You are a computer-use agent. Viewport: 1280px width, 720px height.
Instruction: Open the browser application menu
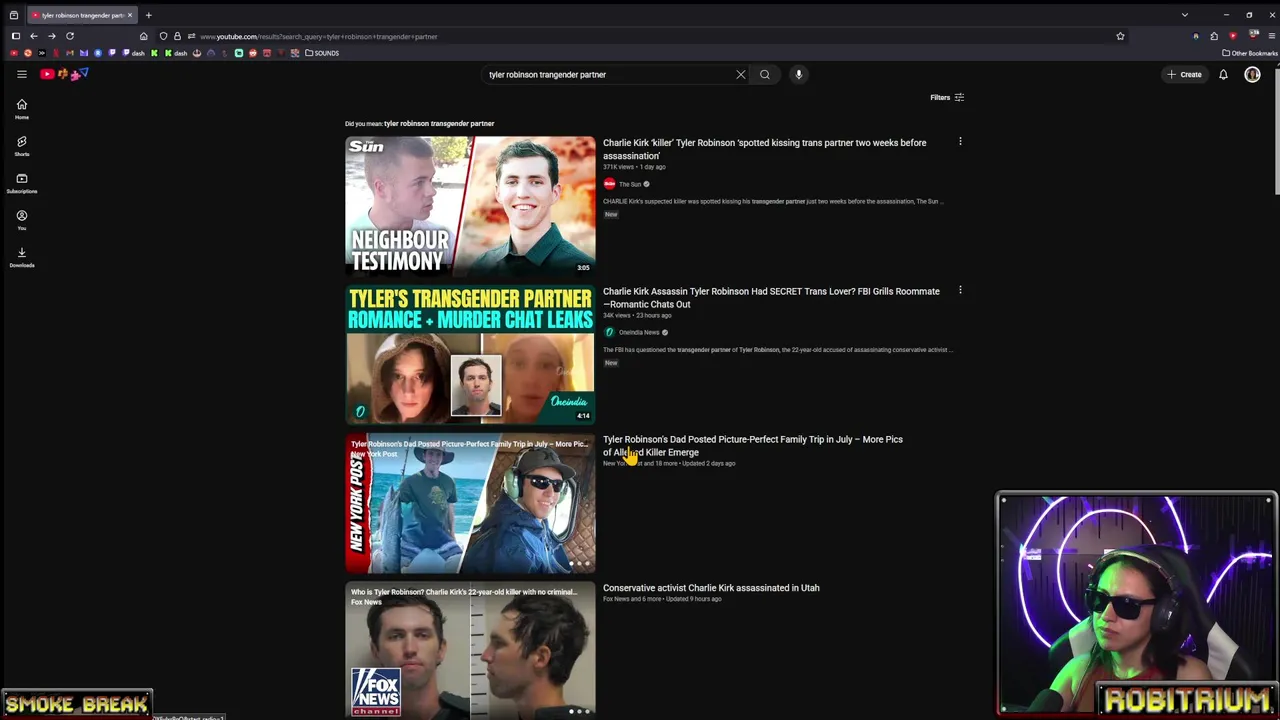(x=1271, y=36)
